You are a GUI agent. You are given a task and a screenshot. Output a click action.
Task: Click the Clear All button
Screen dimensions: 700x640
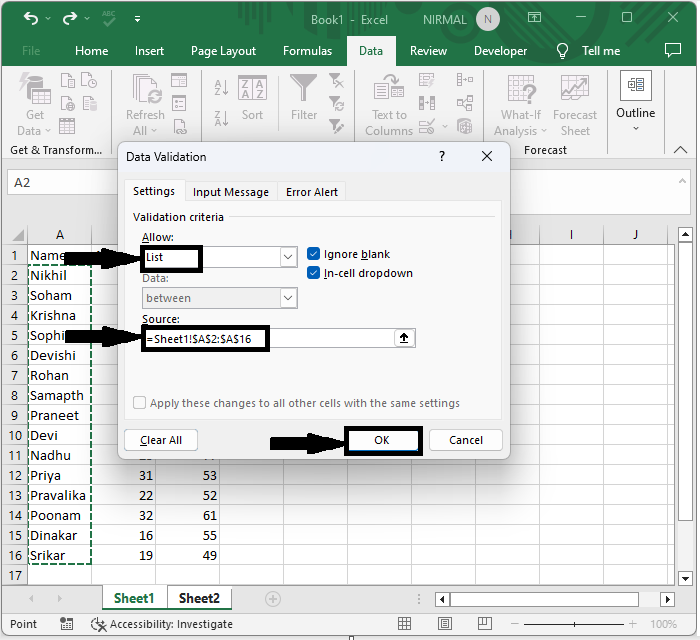point(161,440)
